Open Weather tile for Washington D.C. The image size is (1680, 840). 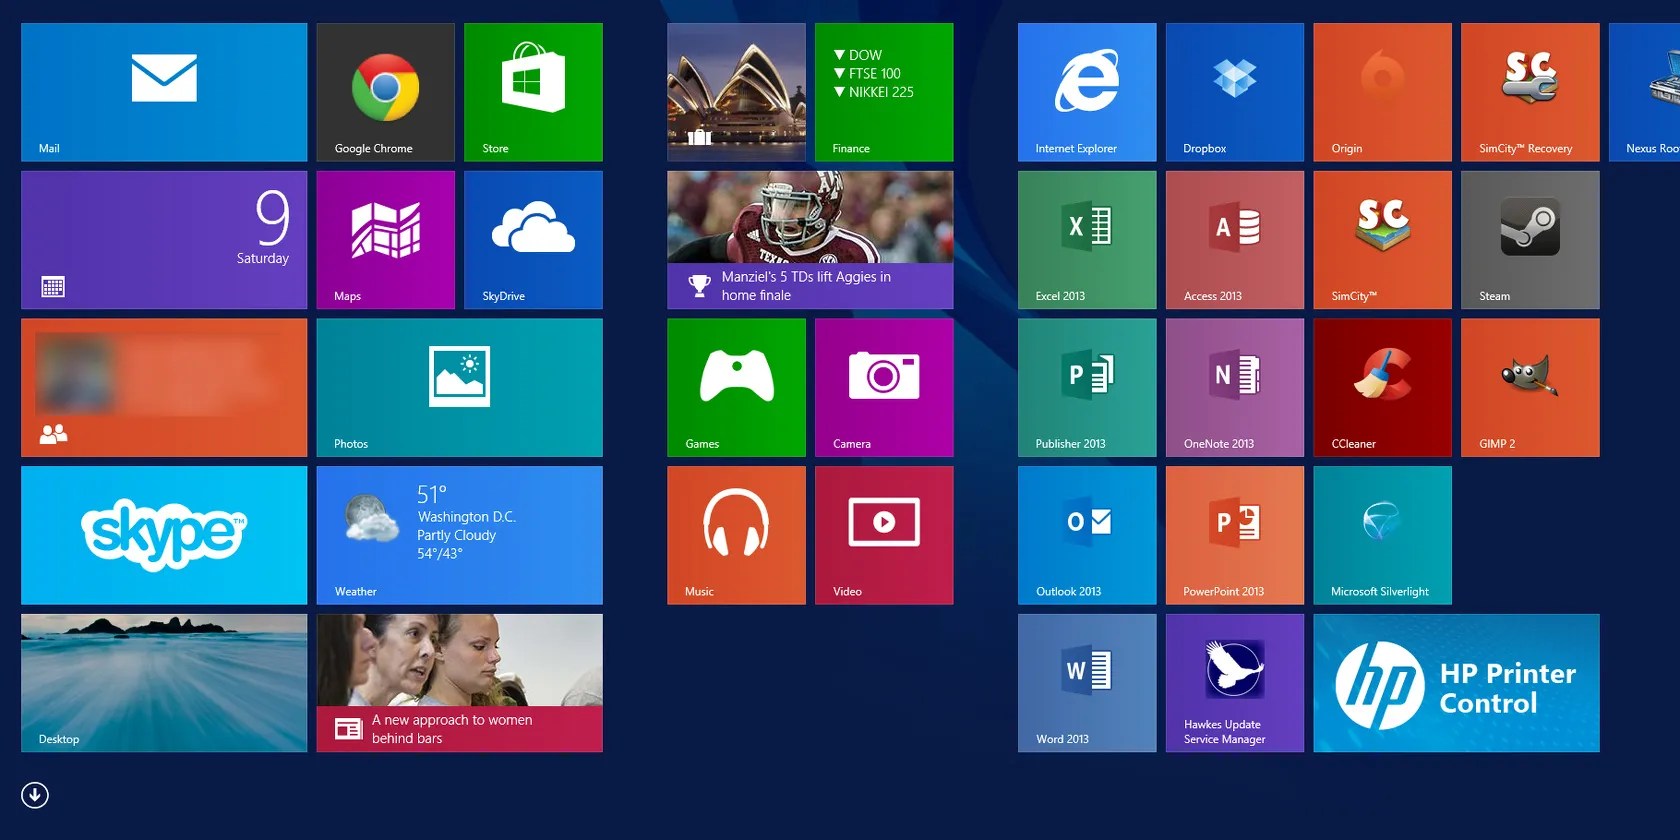[x=459, y=535]
